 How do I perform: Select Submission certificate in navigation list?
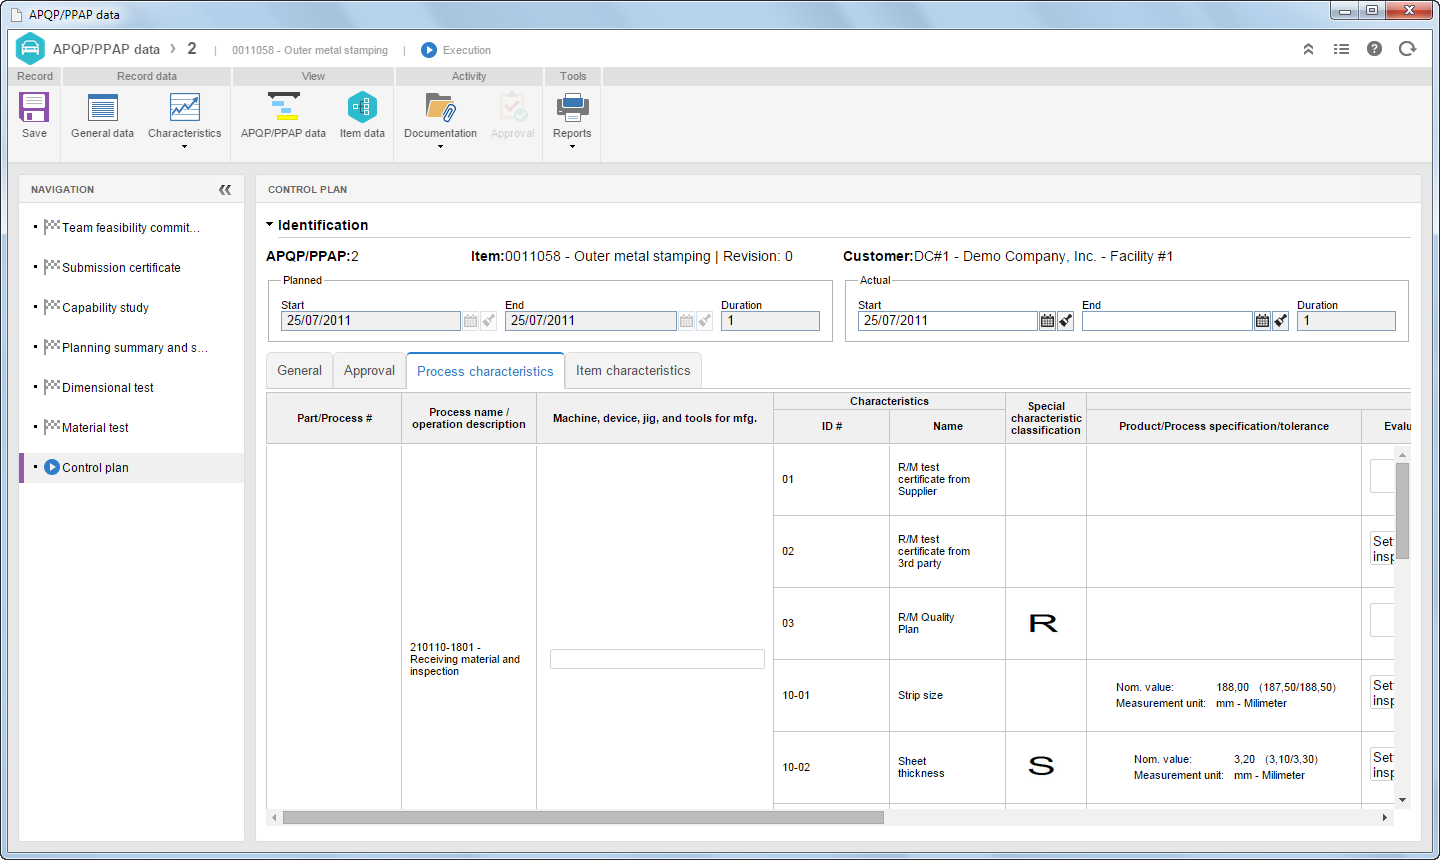point(121,268)
